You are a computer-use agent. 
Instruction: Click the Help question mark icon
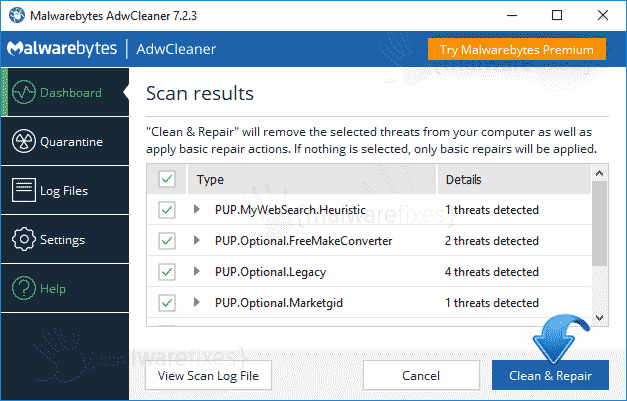(24, 288)
